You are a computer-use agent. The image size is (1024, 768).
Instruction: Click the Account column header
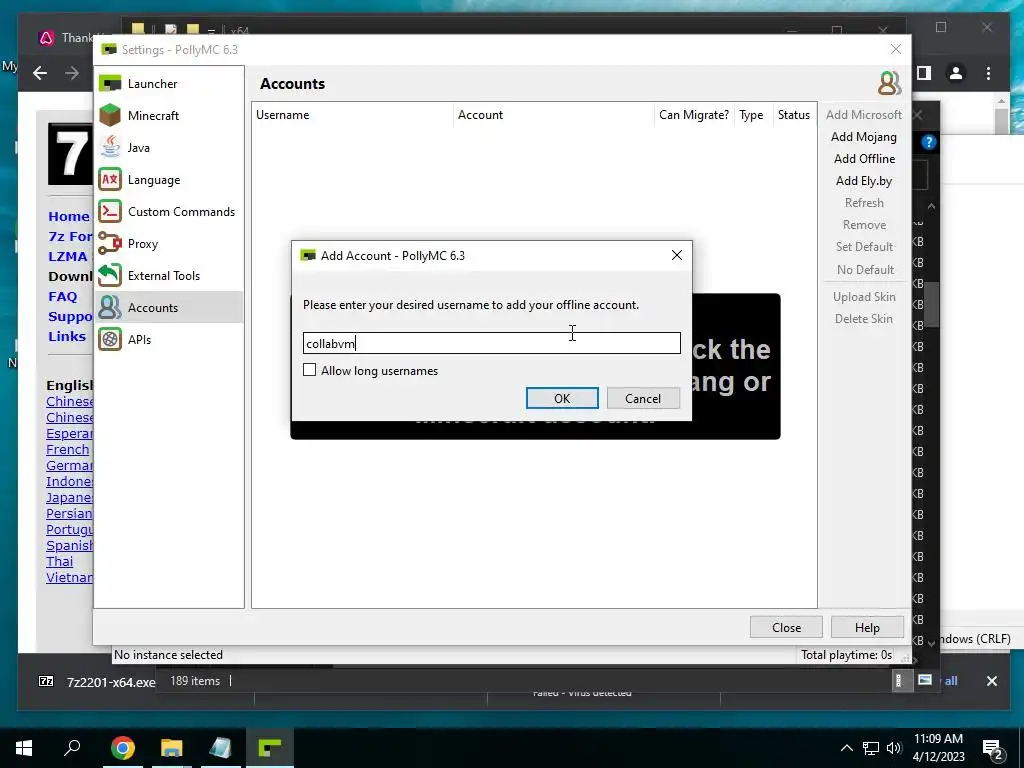(x=554, y=115)
